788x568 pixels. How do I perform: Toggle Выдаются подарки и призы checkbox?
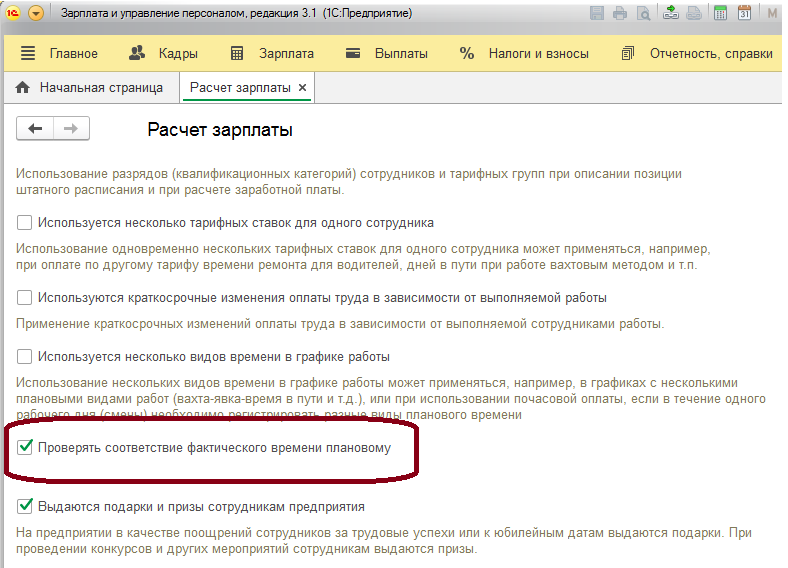click(25, 506)
